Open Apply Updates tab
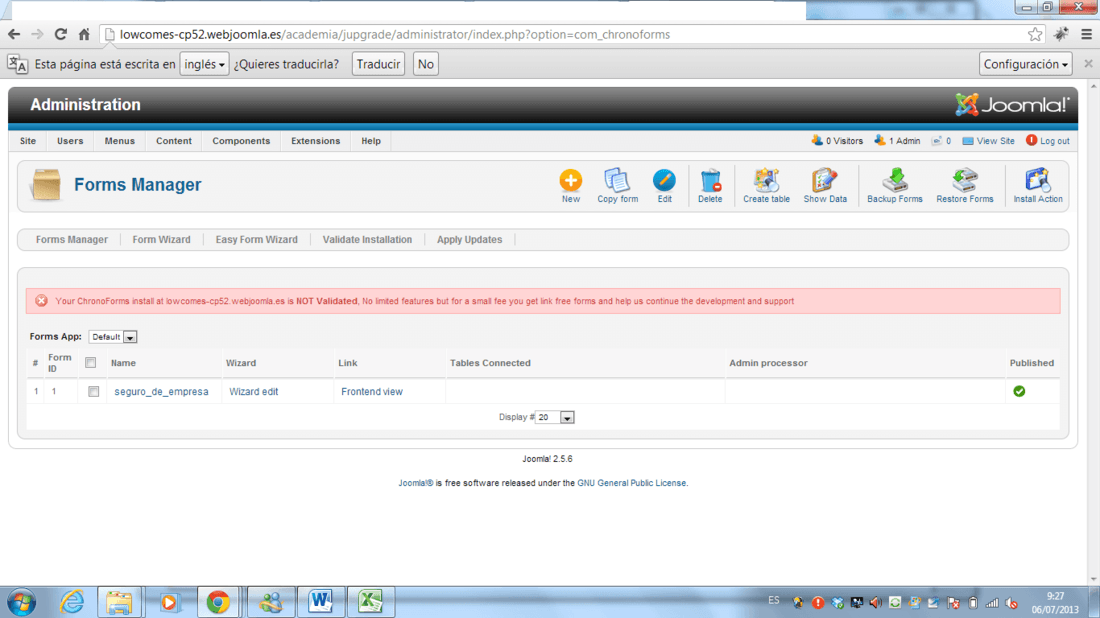This screenshot has height=618, width=1100. [x=469, y=240]
